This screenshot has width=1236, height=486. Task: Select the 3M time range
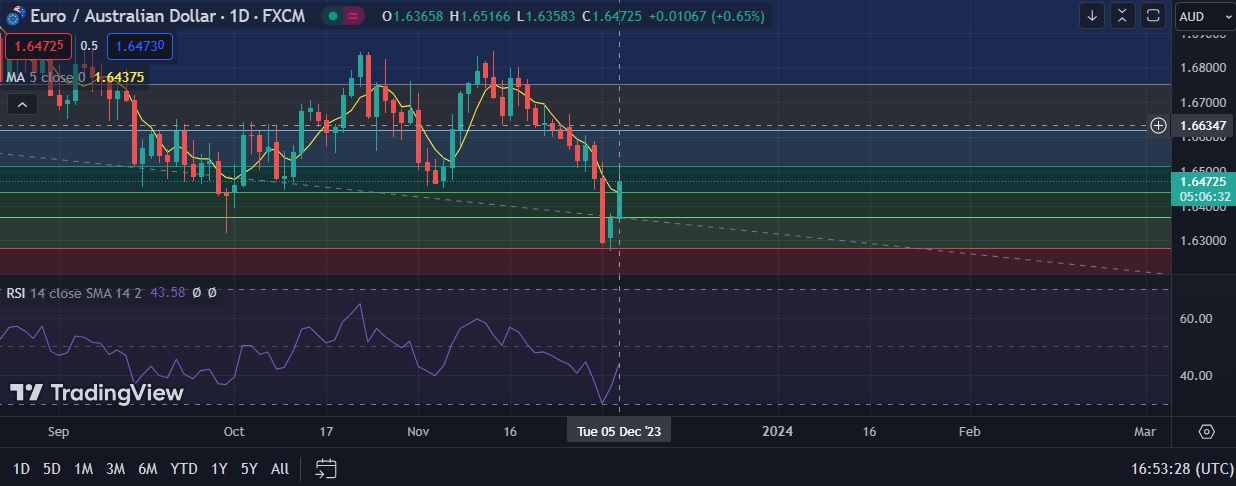tap(115, 468)
